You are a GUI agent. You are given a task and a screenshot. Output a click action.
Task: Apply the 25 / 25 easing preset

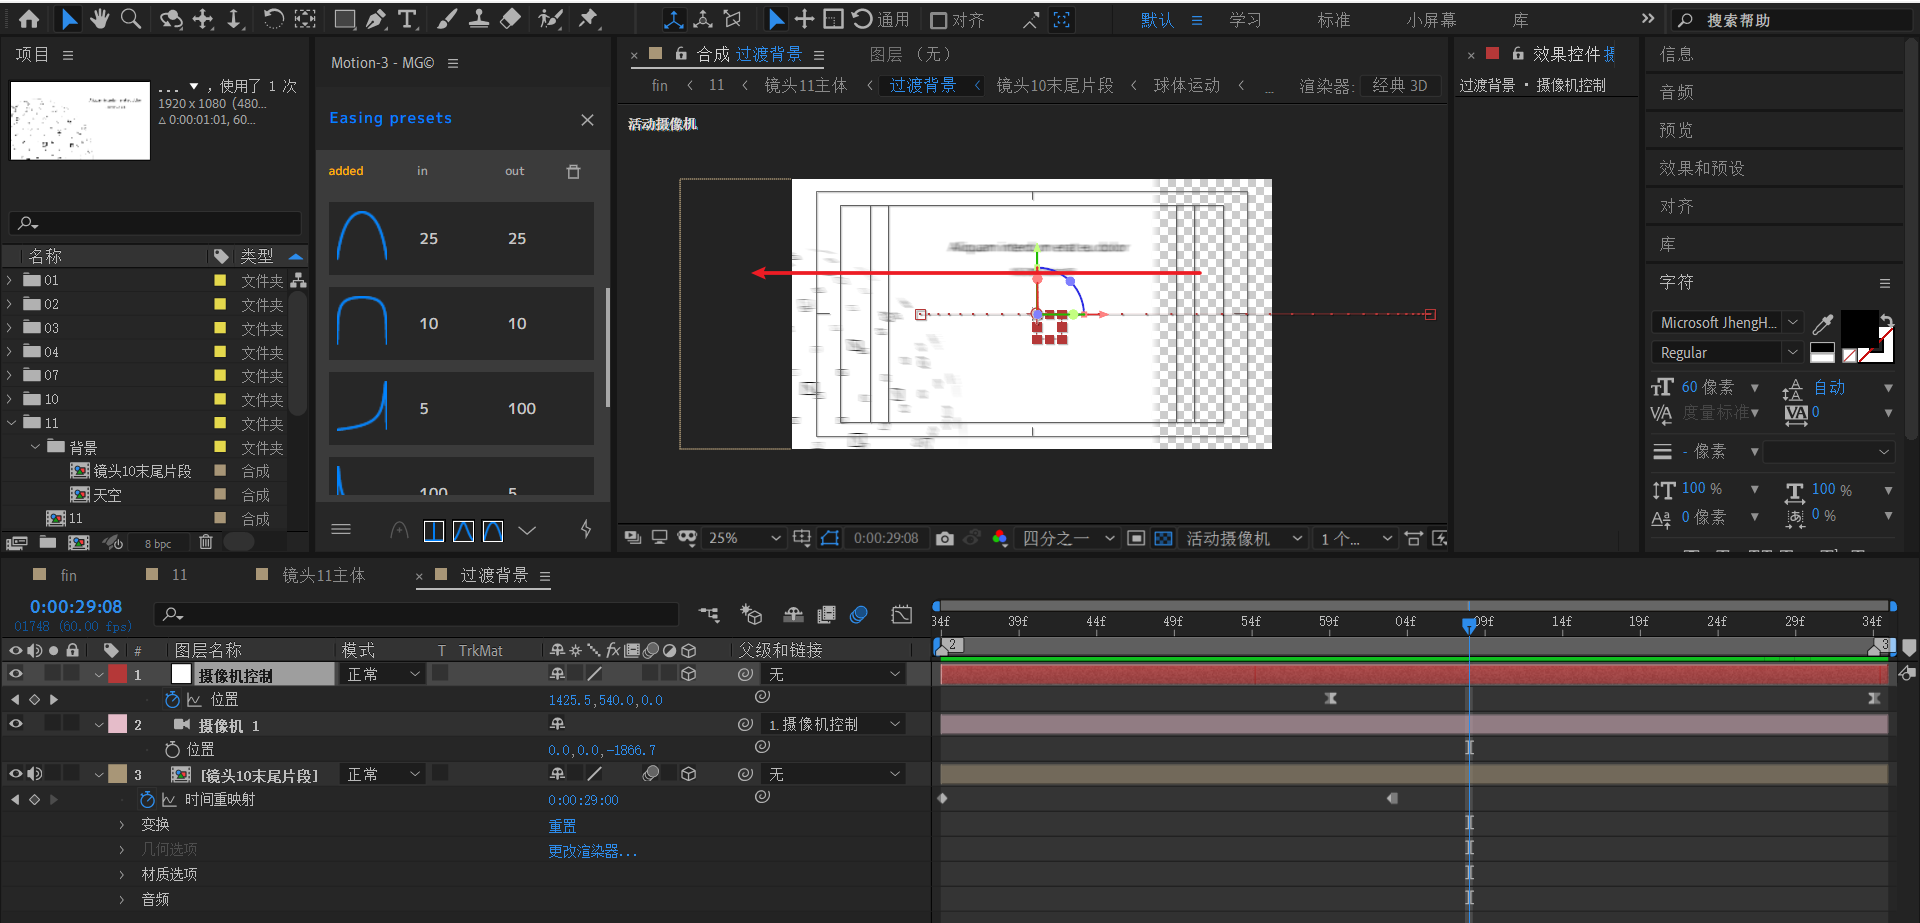(x=461, y=238)
